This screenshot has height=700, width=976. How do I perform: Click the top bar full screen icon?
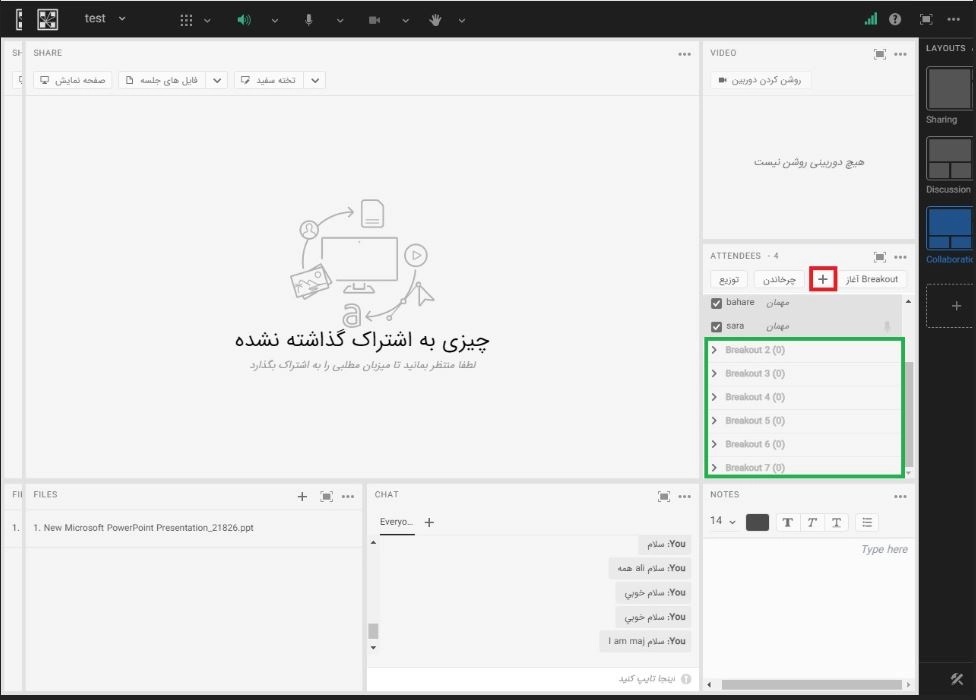coord(926,19)
